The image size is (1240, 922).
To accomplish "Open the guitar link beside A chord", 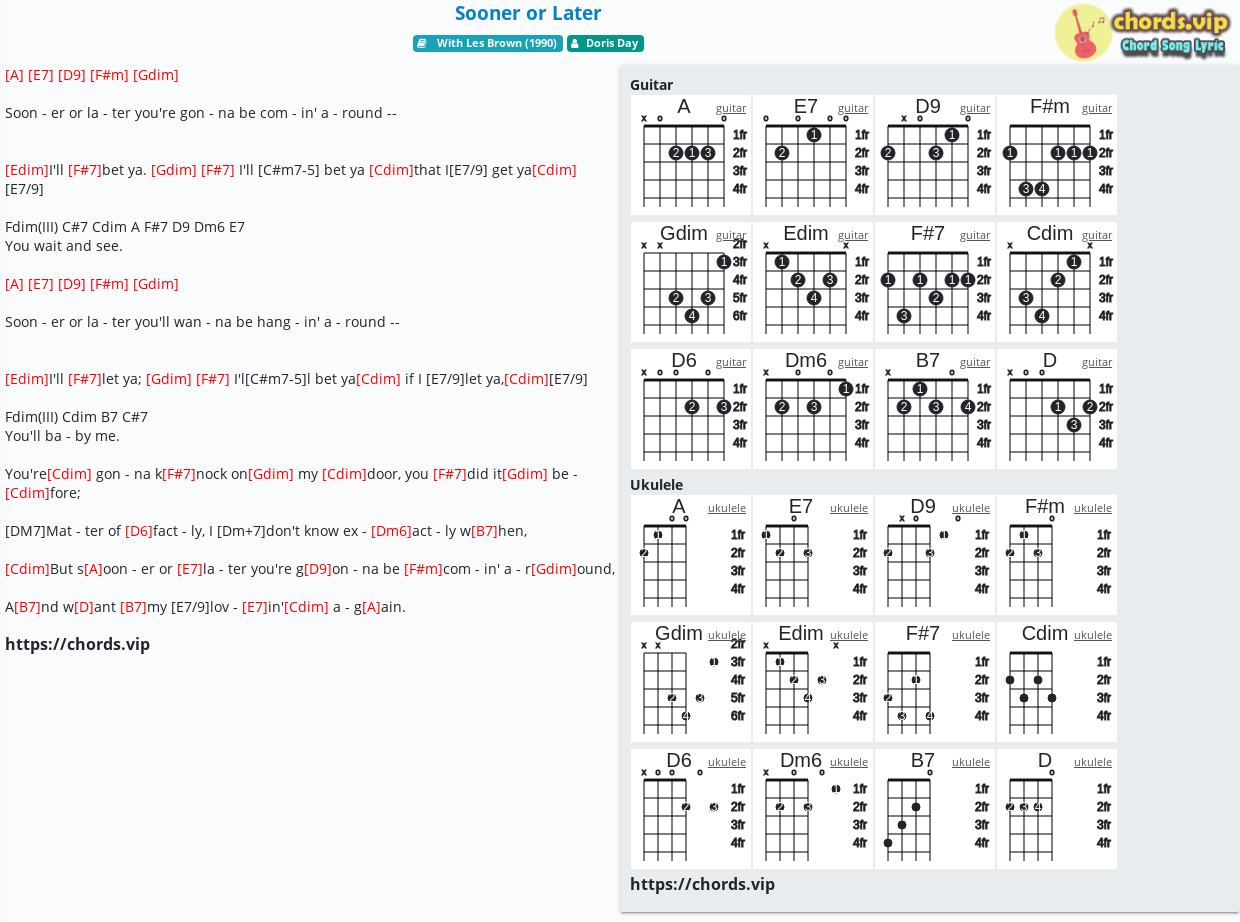I will [731, 108].
